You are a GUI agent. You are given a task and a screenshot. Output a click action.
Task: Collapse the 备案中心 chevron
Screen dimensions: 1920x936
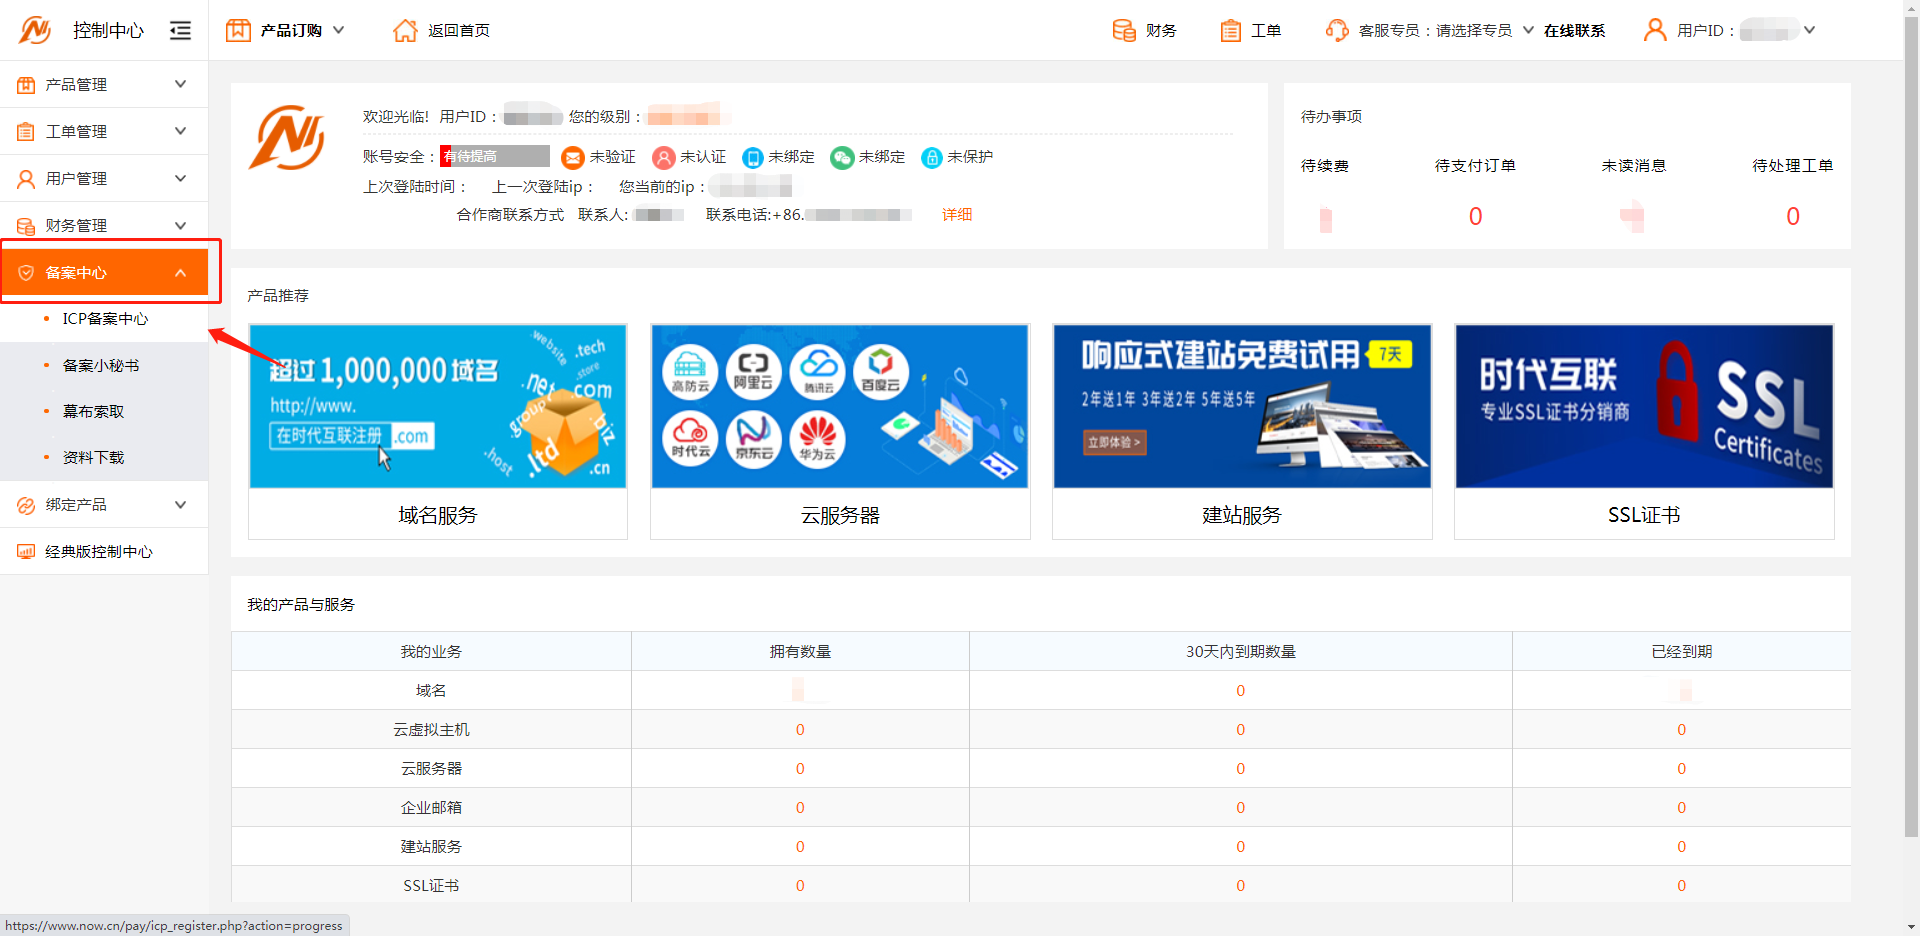(181, 273)
